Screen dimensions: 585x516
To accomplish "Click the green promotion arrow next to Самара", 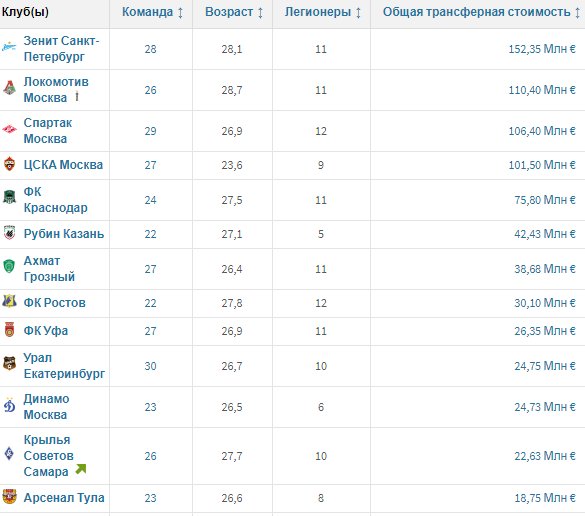I will coord(81,469).
